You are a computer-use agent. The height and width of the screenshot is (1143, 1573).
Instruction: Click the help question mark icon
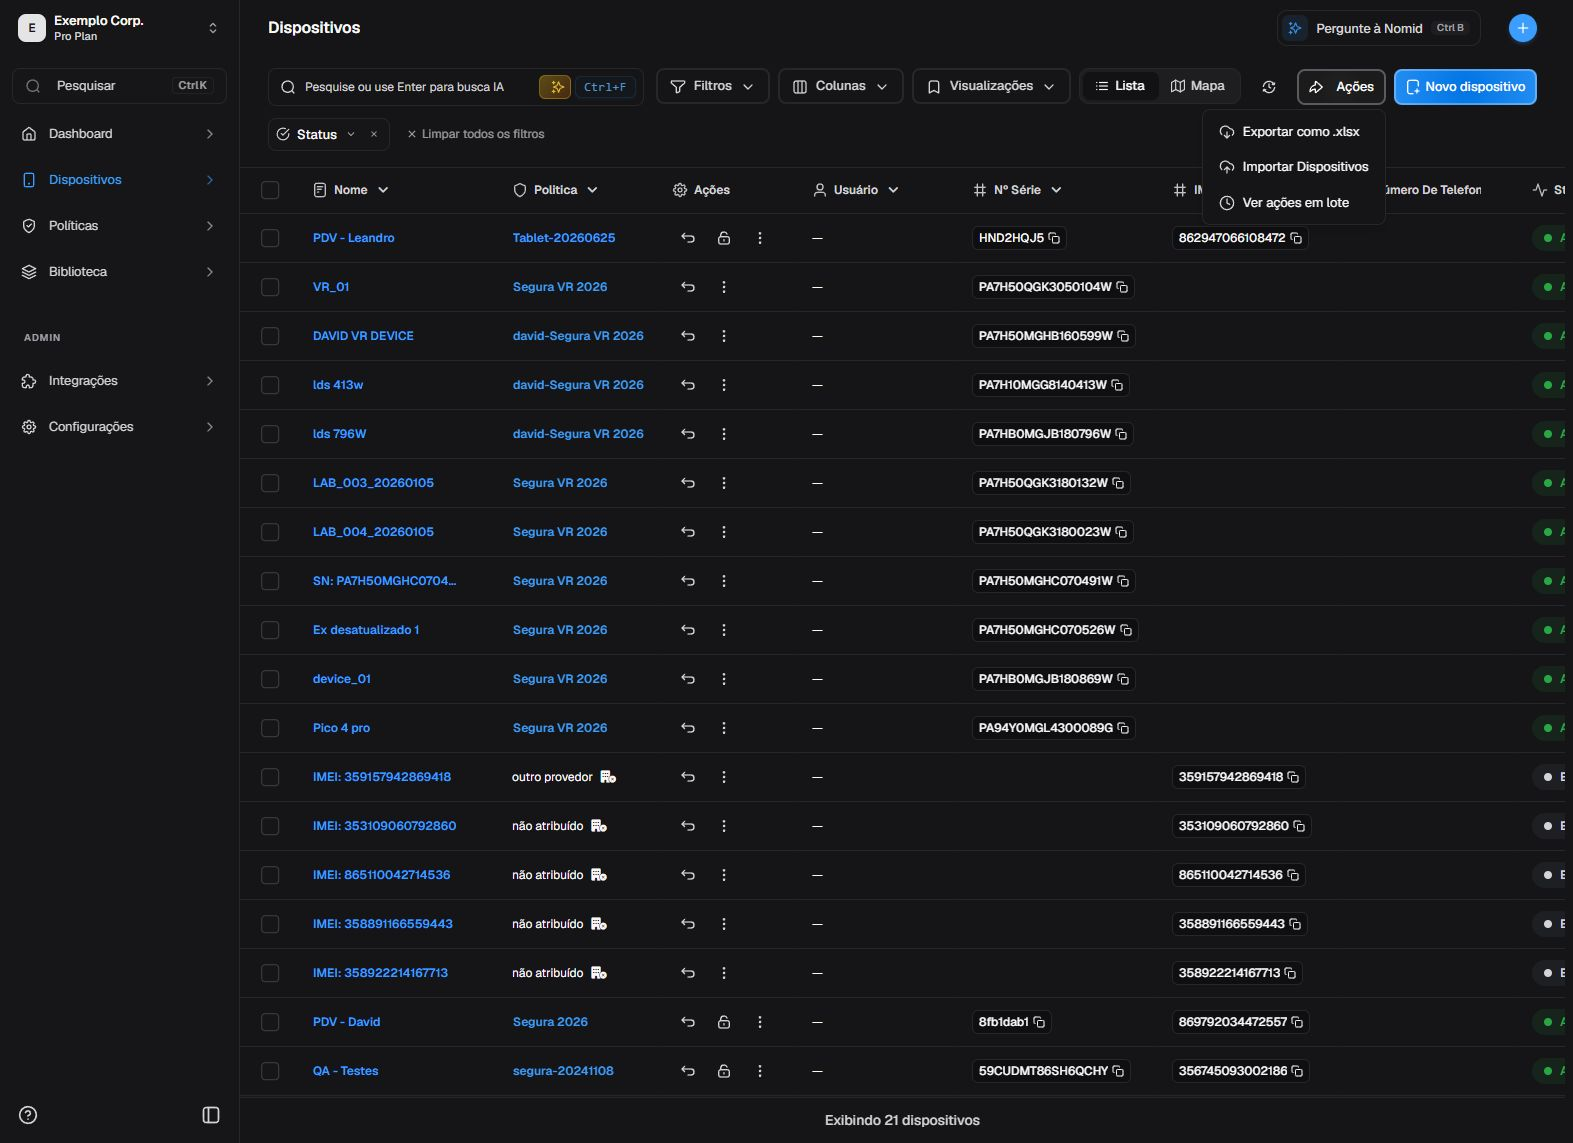click(x=28, y=1115)
